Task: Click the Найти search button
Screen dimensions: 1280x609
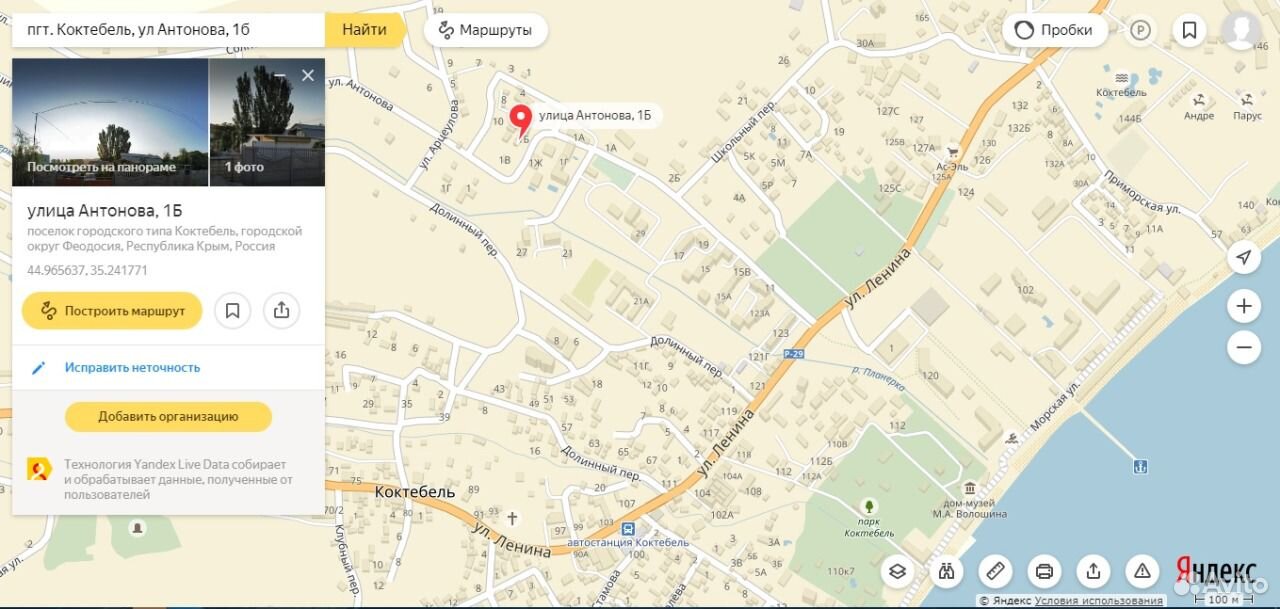Action: (x=365, y=30)
